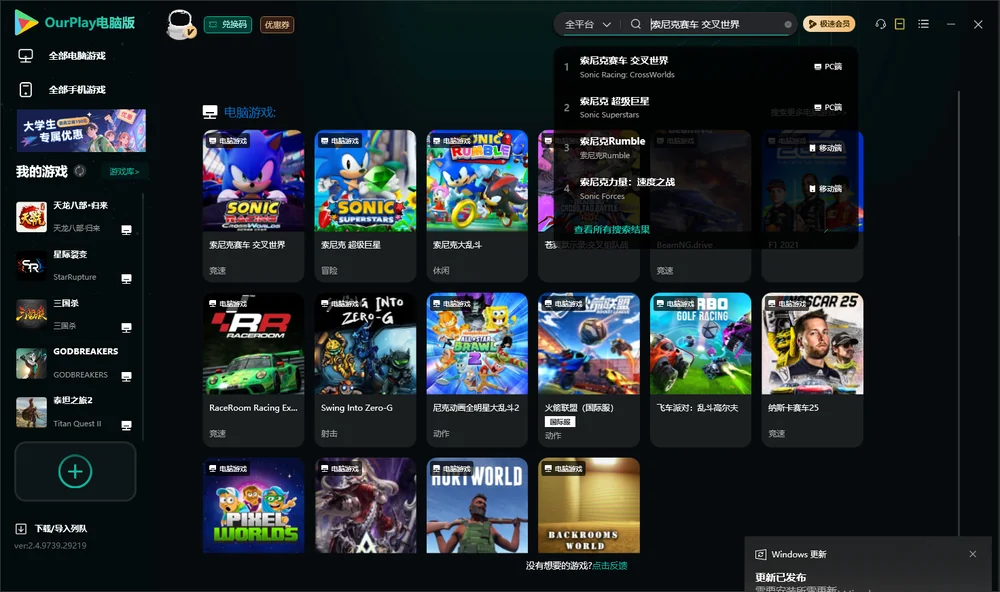Open the Sonic Racing CrossWorlds game card

253,205
